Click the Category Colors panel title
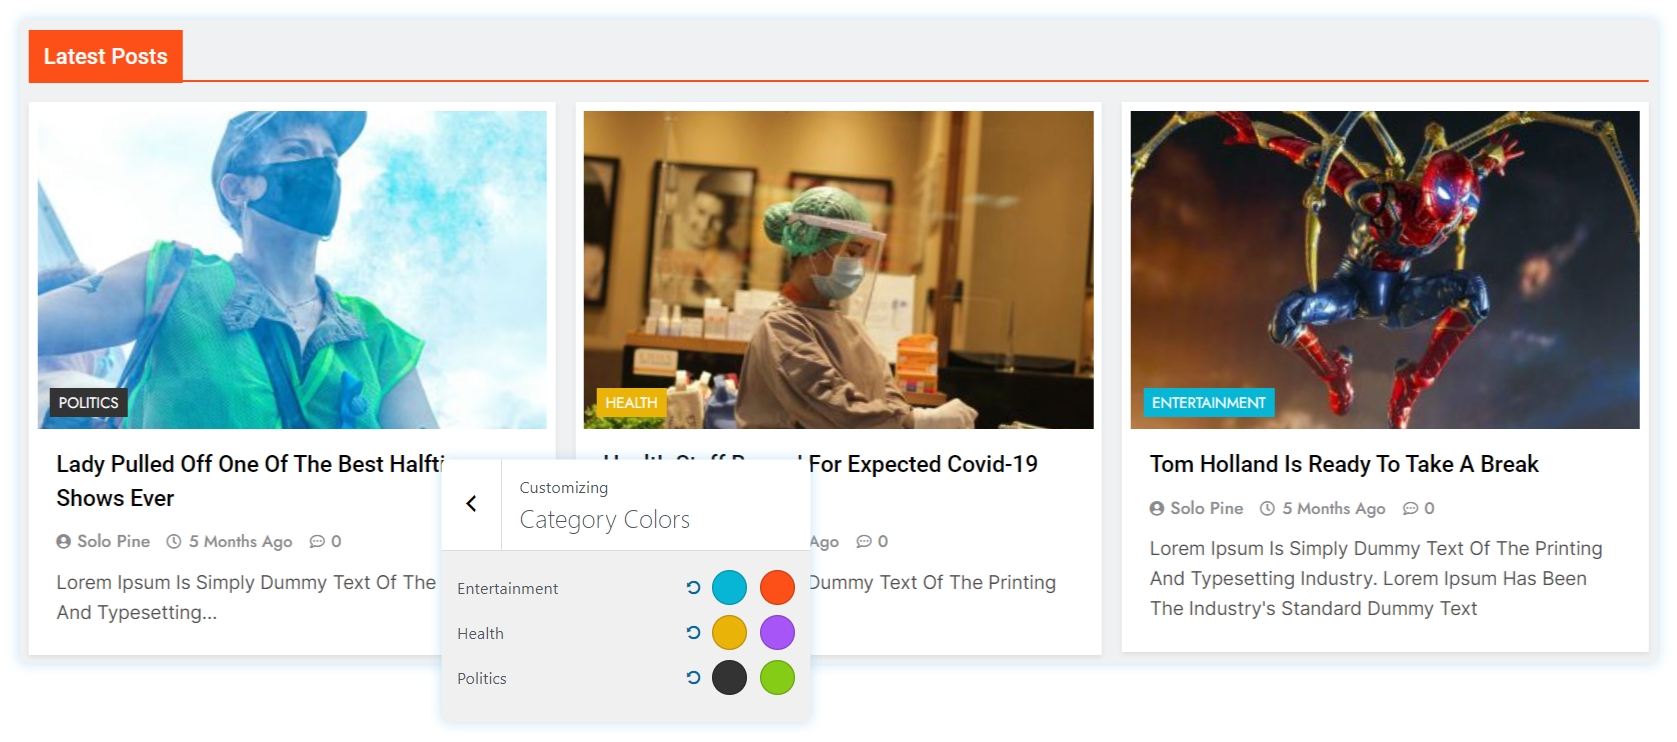This screenshot has width=1677, height=742. [x=605, y=520]
